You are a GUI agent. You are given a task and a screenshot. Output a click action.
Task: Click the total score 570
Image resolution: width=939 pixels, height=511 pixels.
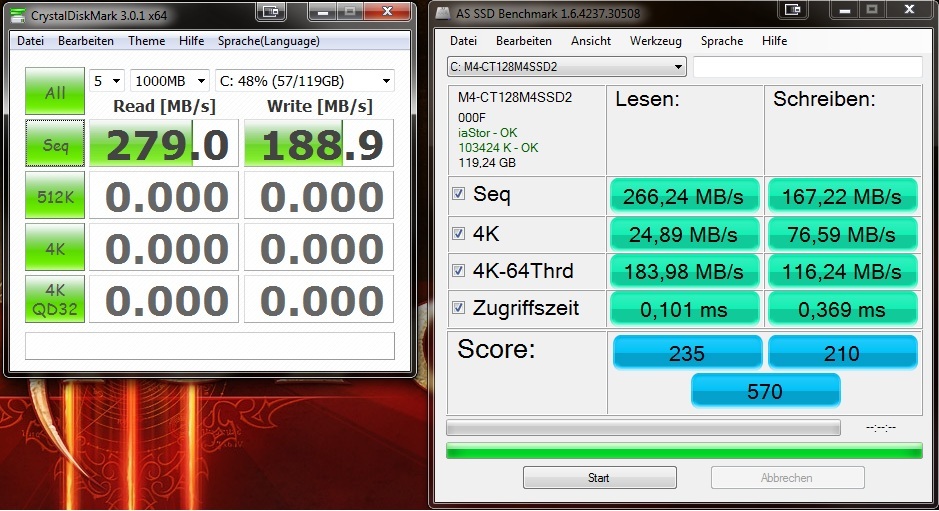point(765,391)
